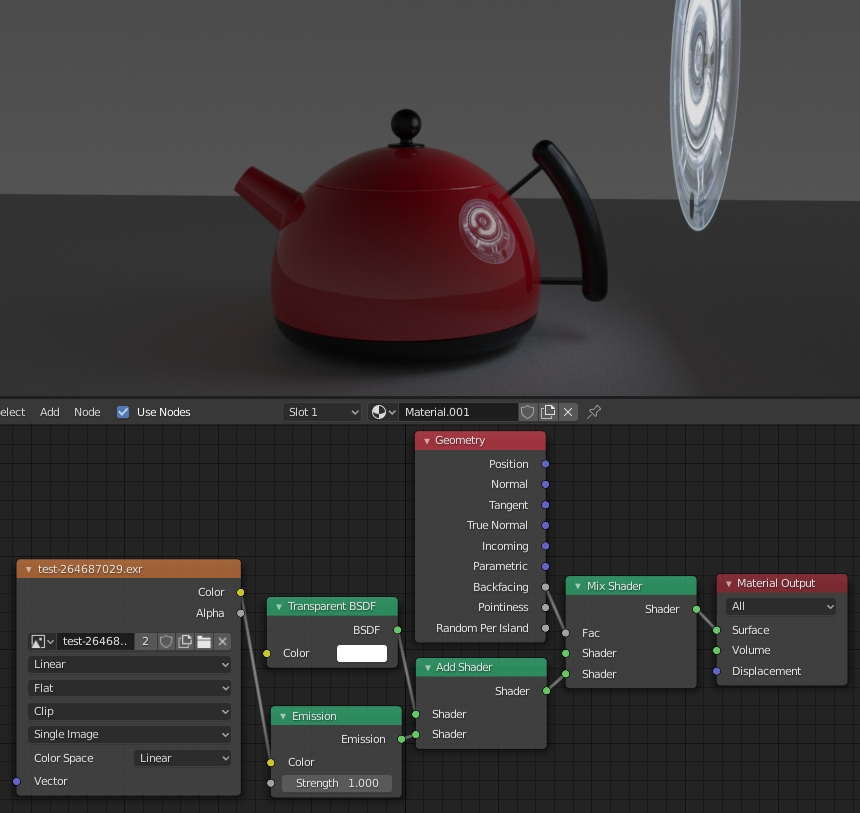Click the Geometry Backfacing output socket
The width and height of the screenshot is (860, 813).
point(545,587)
